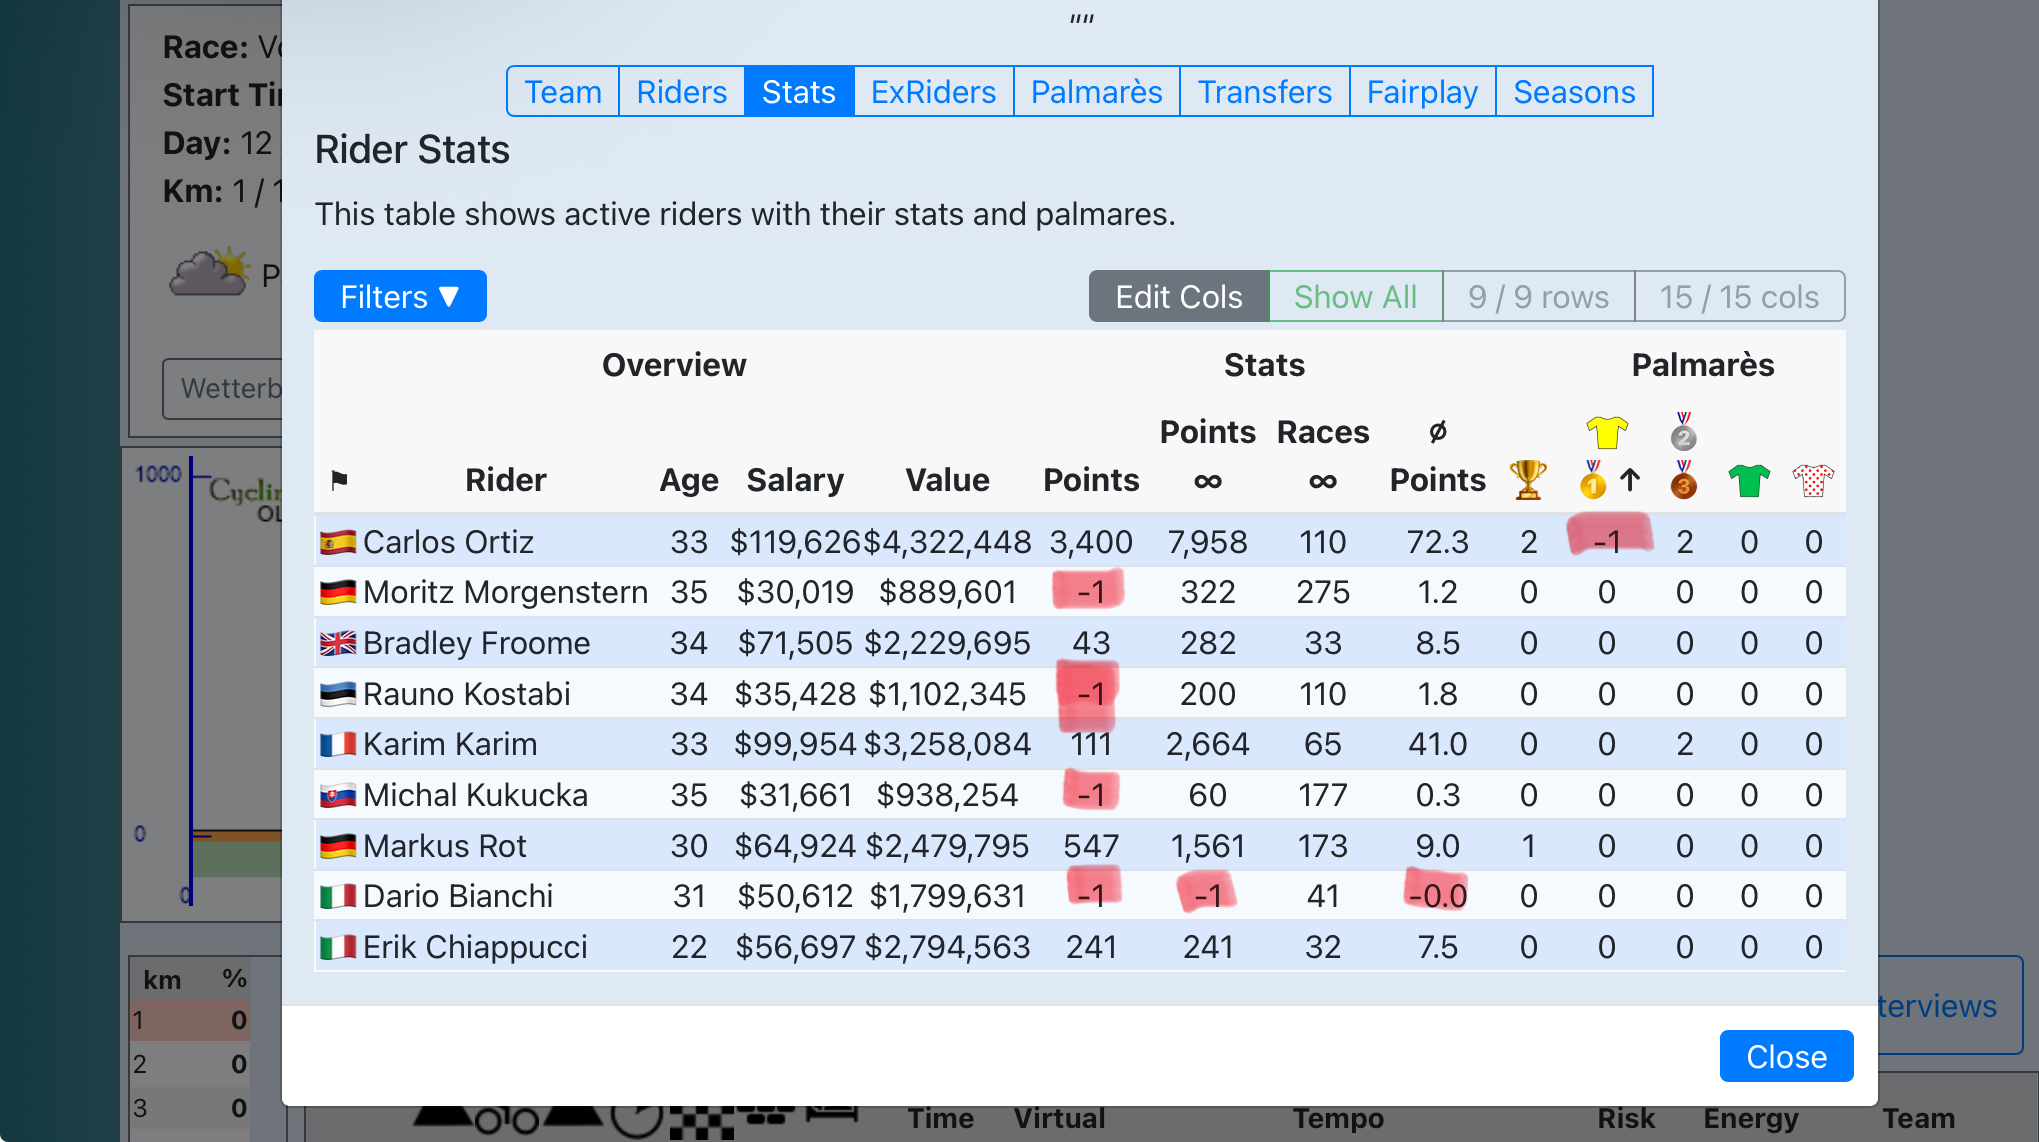Expand the Filters dropdown
The height and width of the screenshot is (1142, 2039).
400,297
